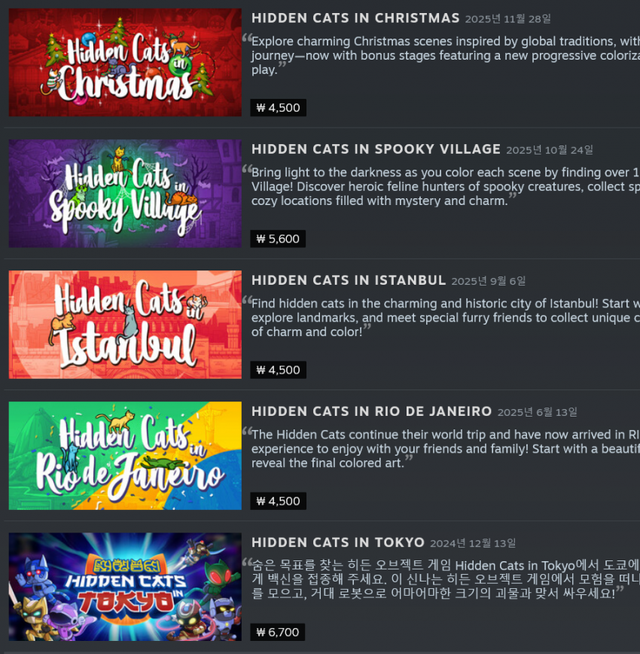Open the Hidden Cats in Christmas banner image
The width and height of the screenshot is (640, 654).
coord(125,63)
